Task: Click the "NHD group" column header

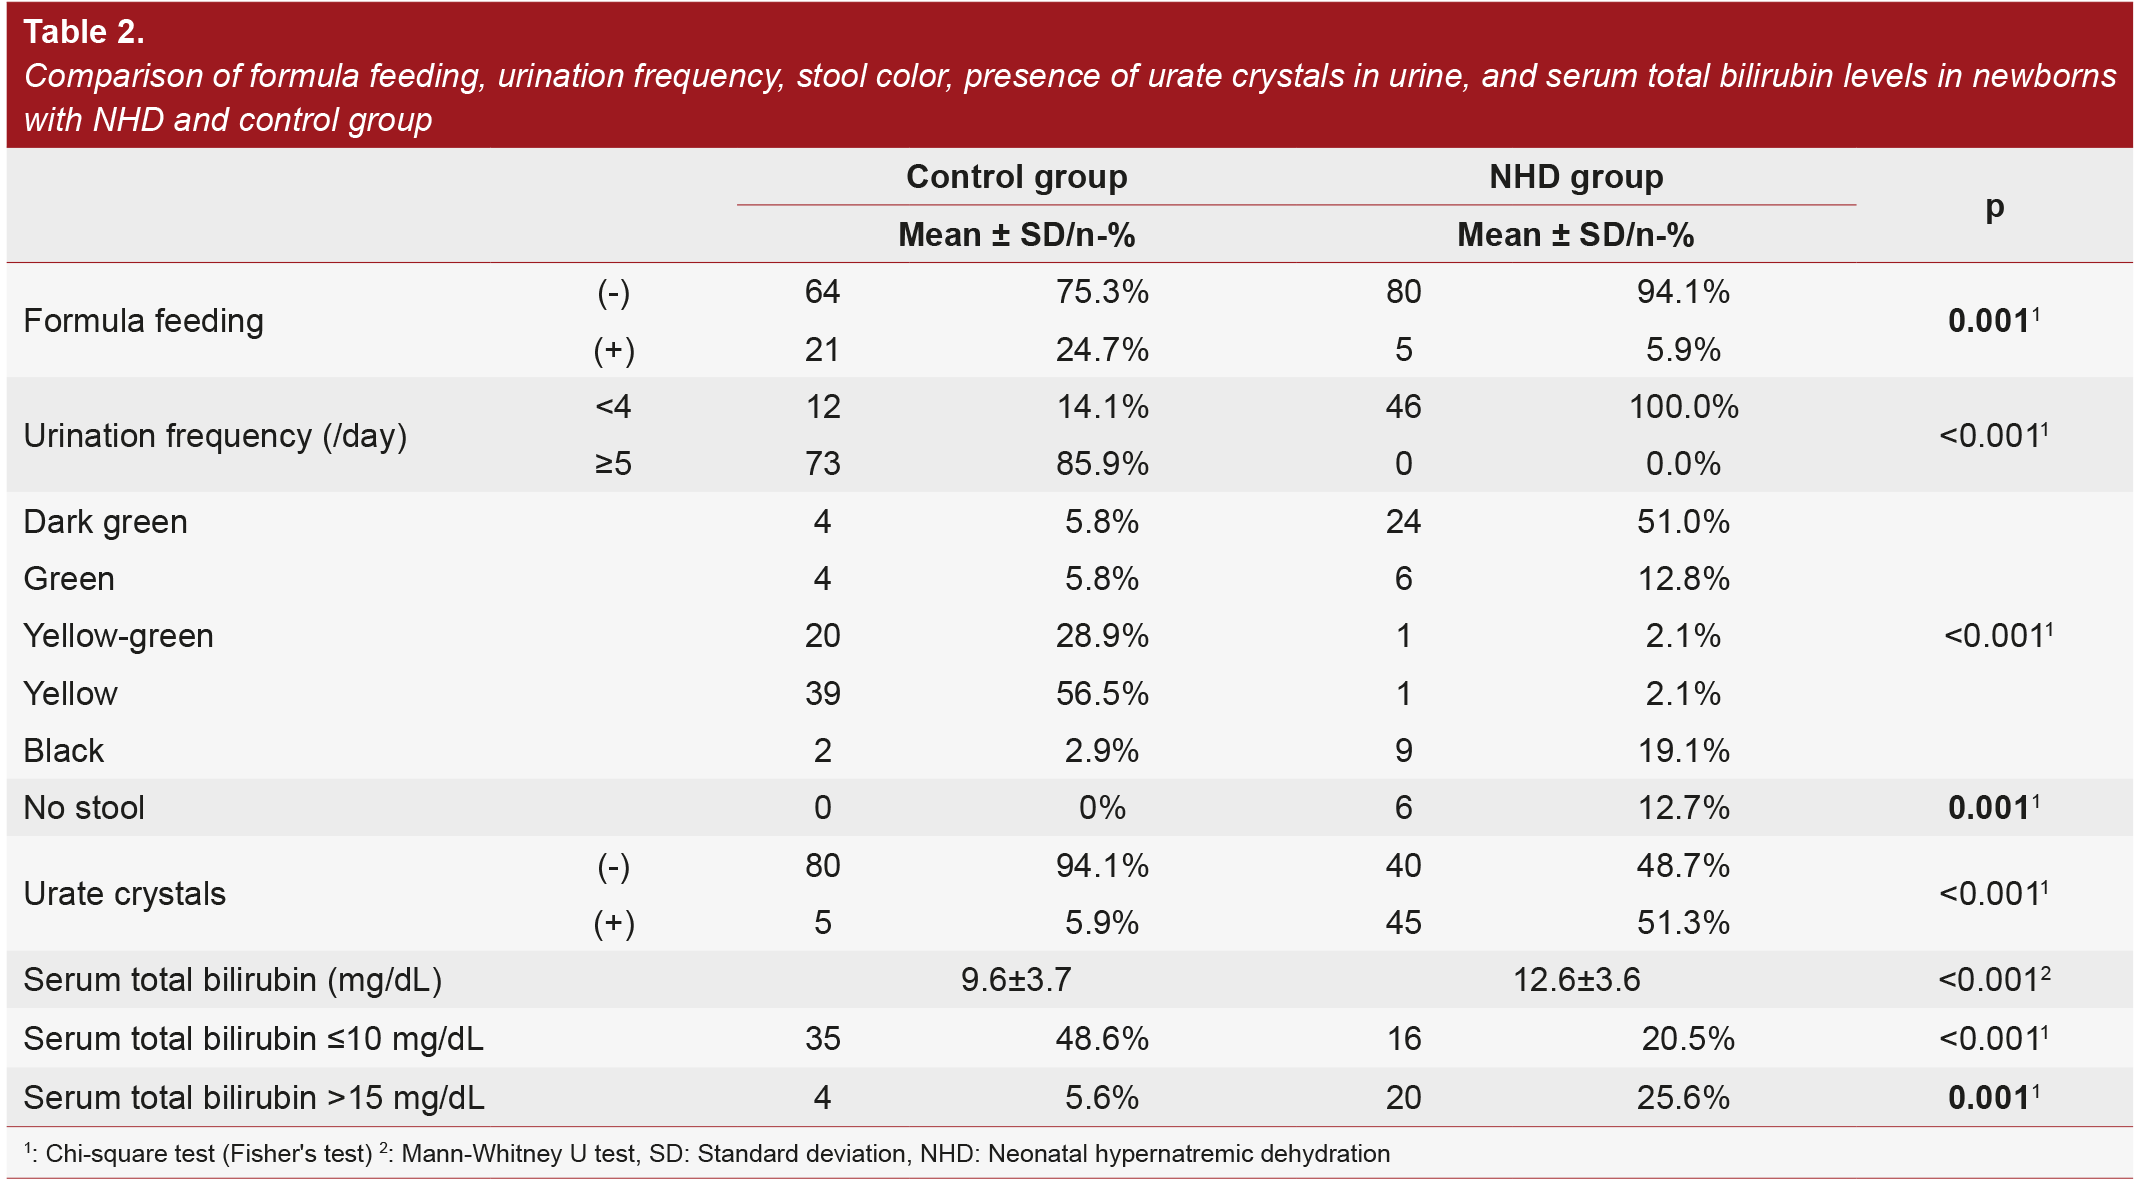Action: 1575,177
